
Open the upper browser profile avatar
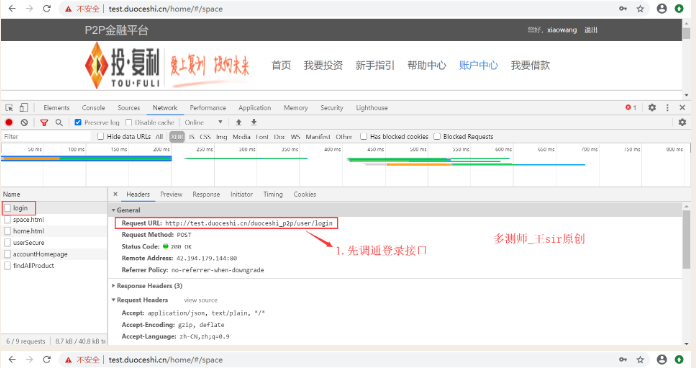pyautogui.click(x=661, y=8)
